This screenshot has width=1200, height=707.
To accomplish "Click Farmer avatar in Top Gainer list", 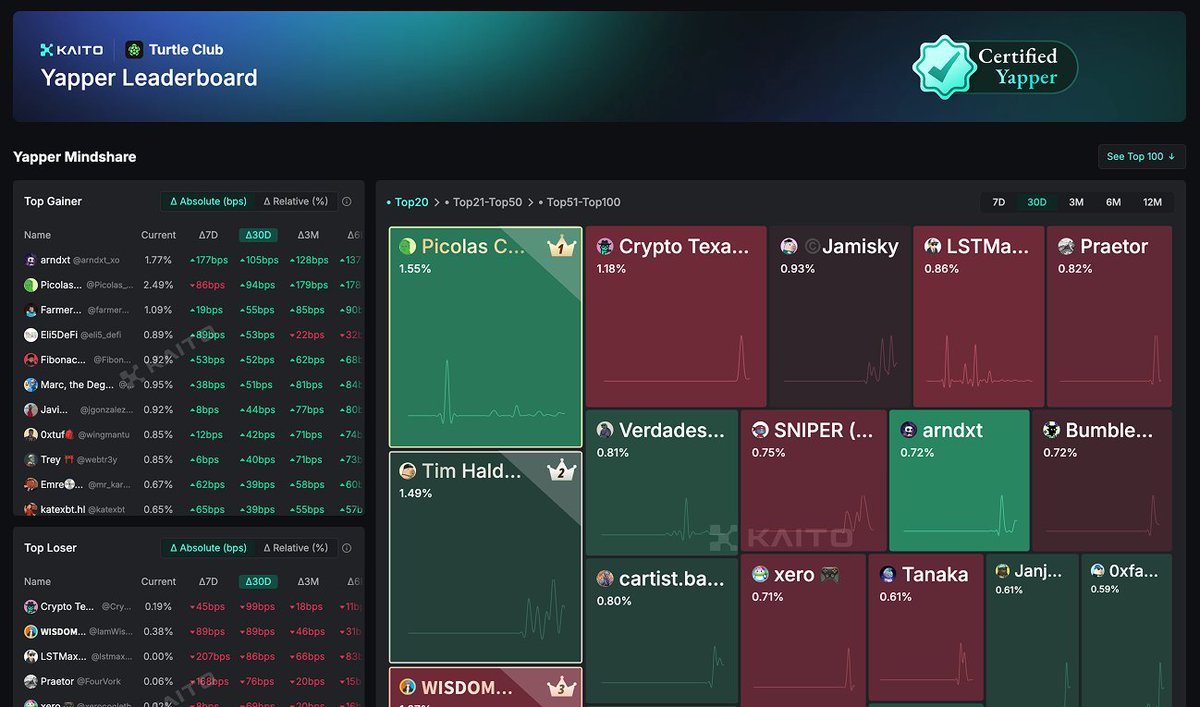I will click(31, 310).
